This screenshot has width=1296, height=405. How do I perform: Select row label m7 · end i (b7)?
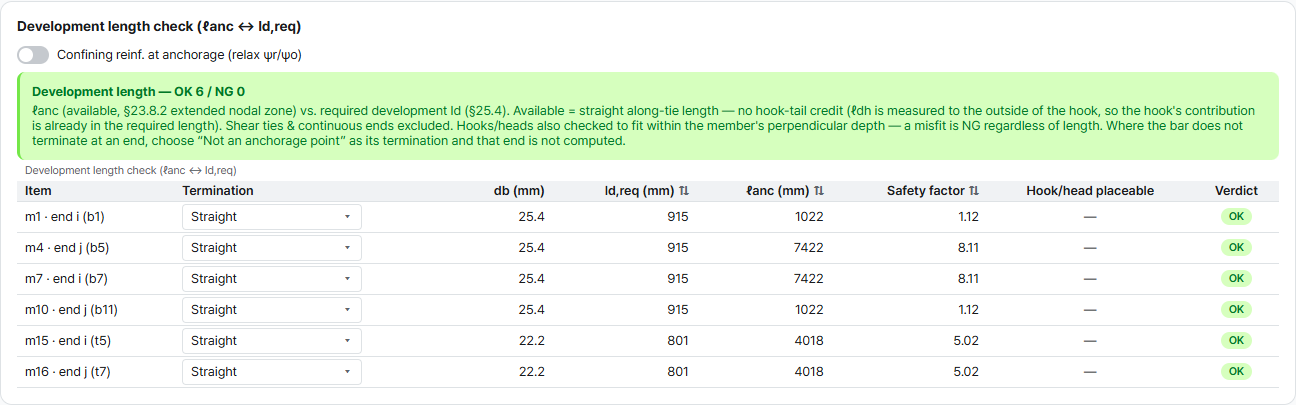click(66, 279)
